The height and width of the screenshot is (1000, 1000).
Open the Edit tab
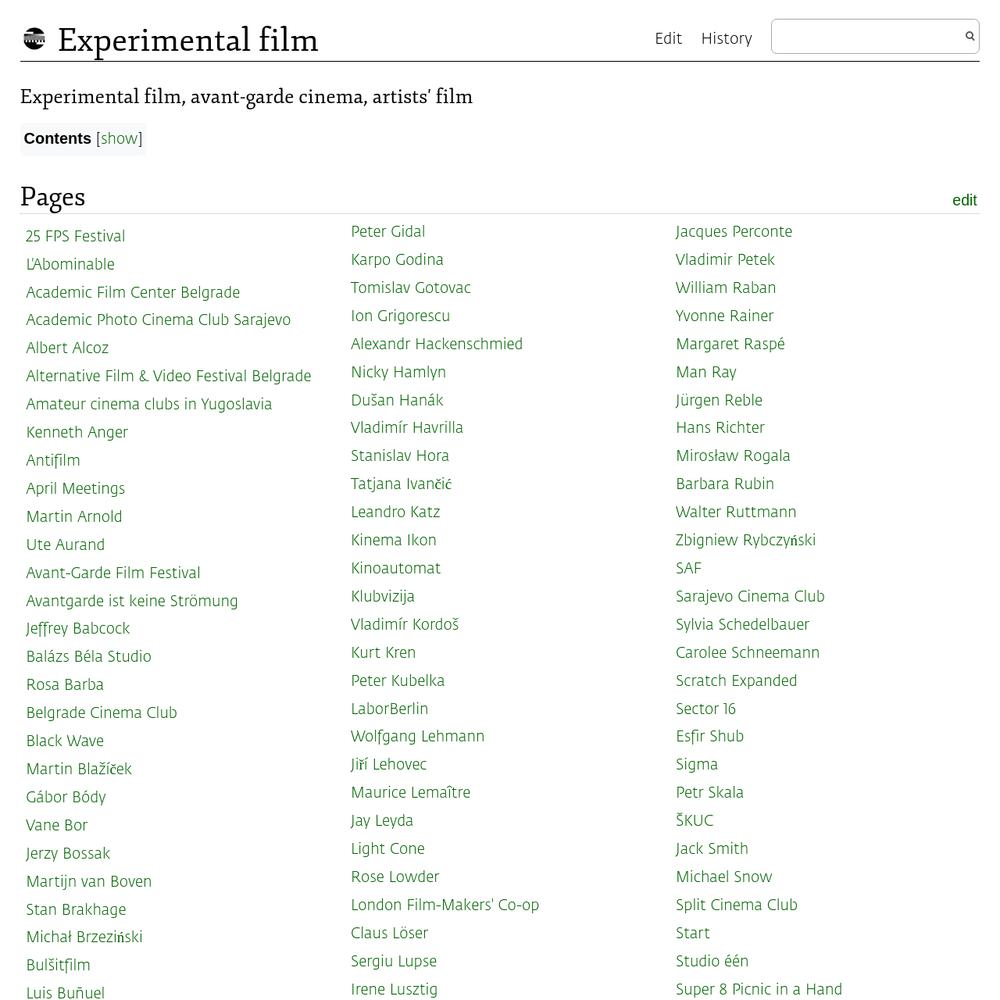point(668,38)
